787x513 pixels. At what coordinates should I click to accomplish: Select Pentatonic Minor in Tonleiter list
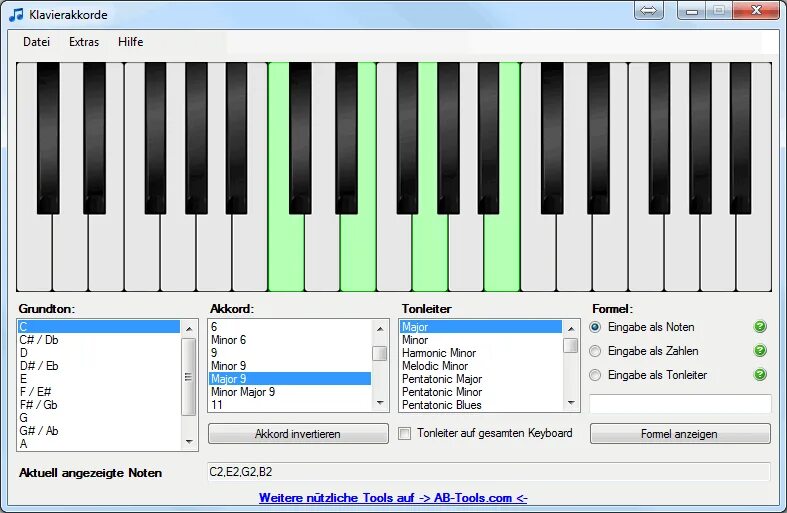481,392
